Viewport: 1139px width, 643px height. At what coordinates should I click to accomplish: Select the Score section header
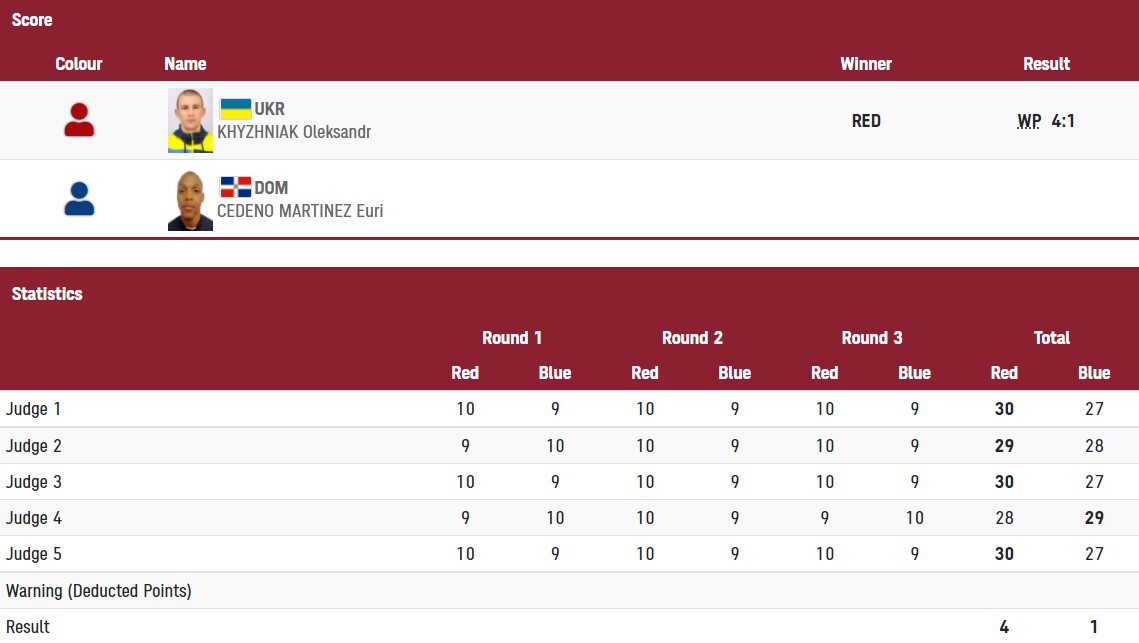pyautogui.click(x=32, y=20)
